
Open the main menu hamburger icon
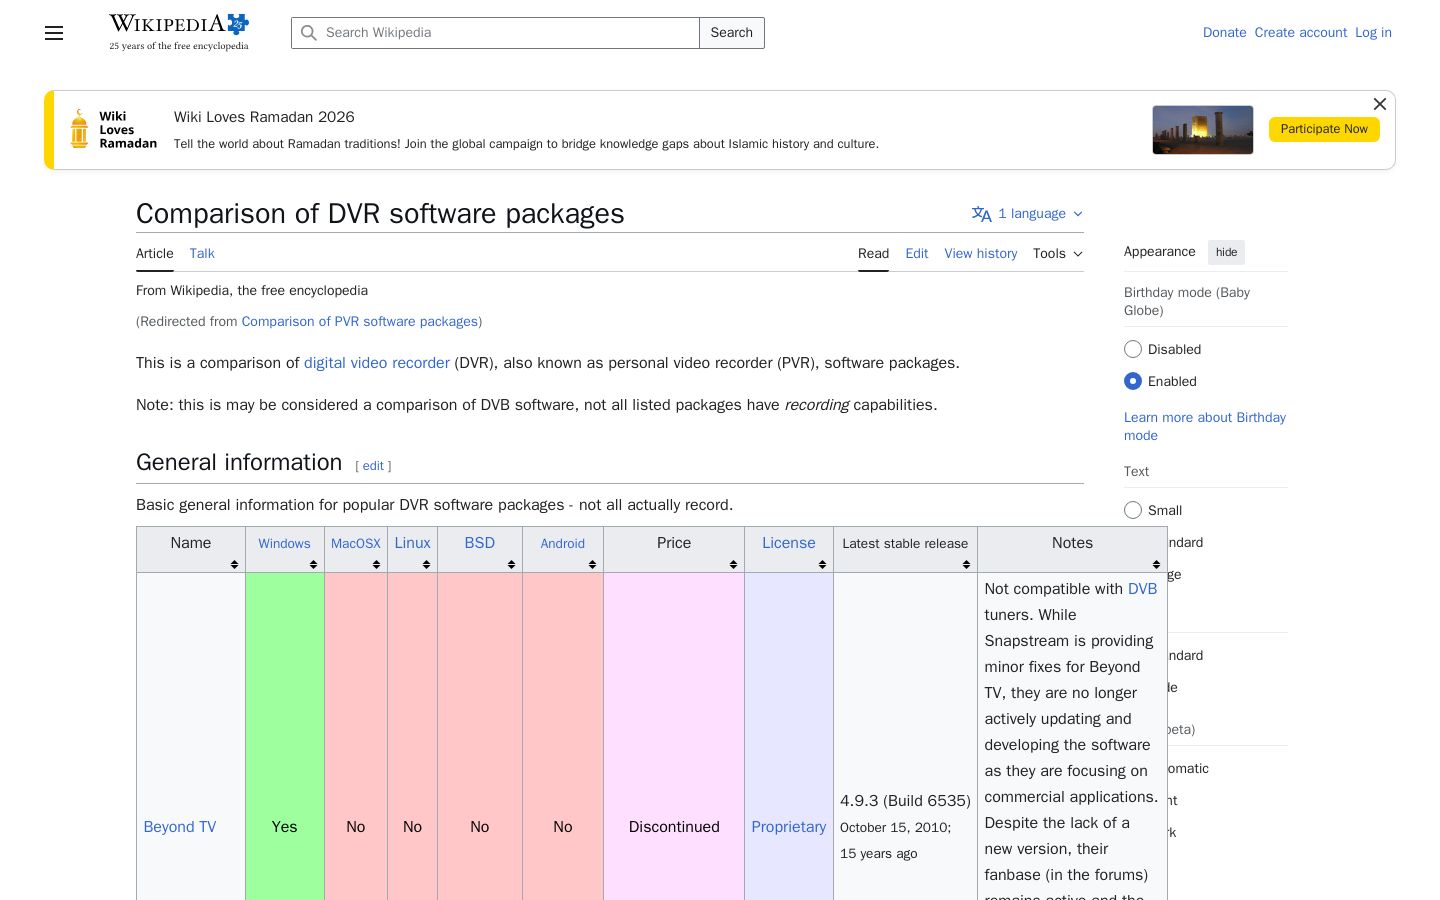[54, 33]
